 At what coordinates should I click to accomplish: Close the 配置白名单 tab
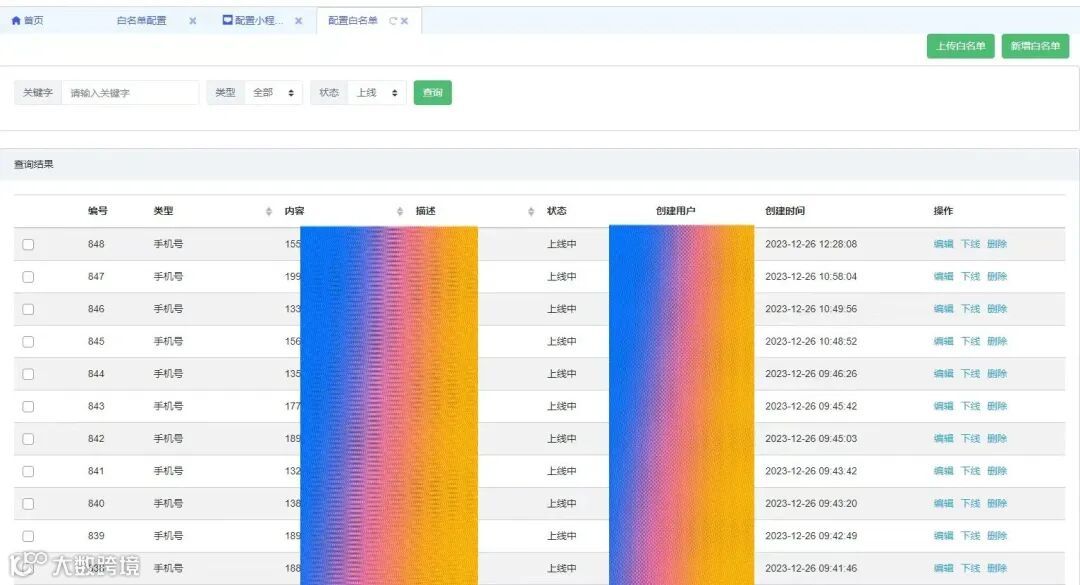point(404,21)
